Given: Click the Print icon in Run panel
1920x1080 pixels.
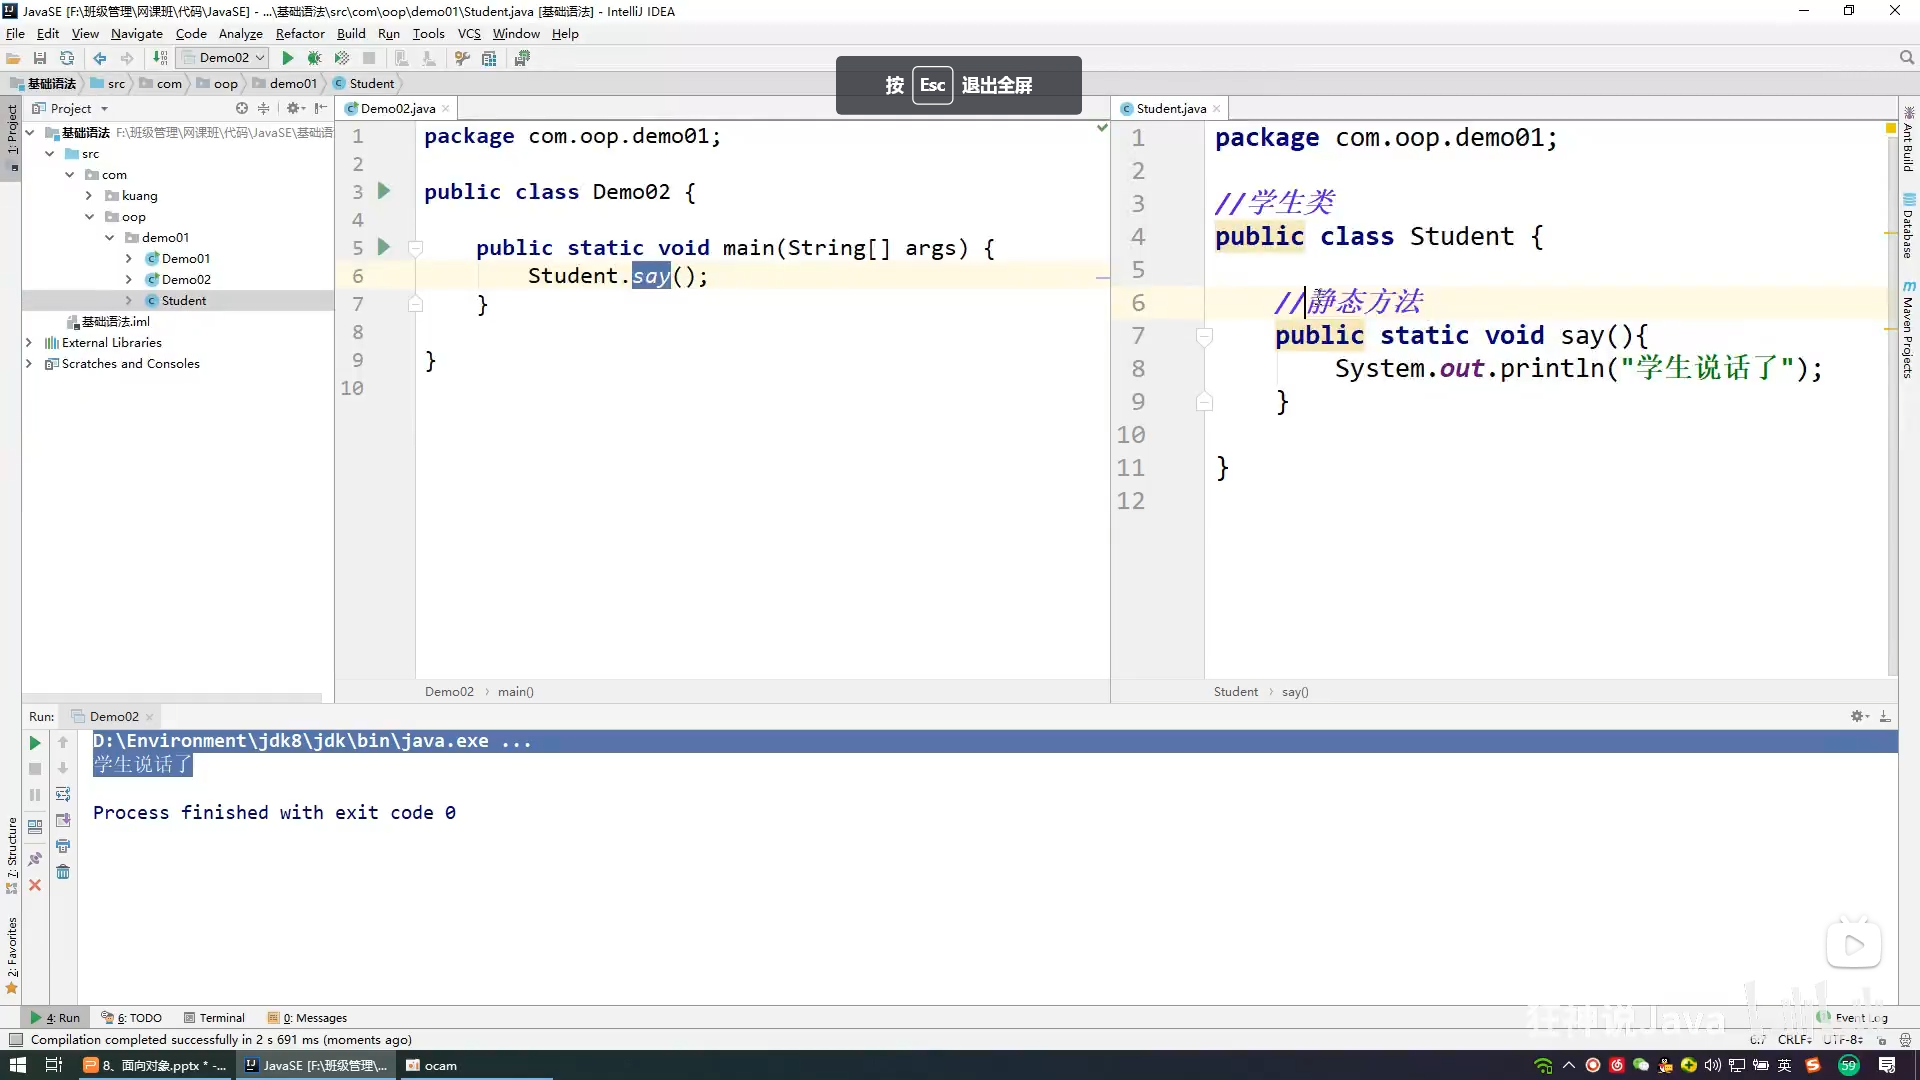Looking at the screenshot, I should pos(63,846).
